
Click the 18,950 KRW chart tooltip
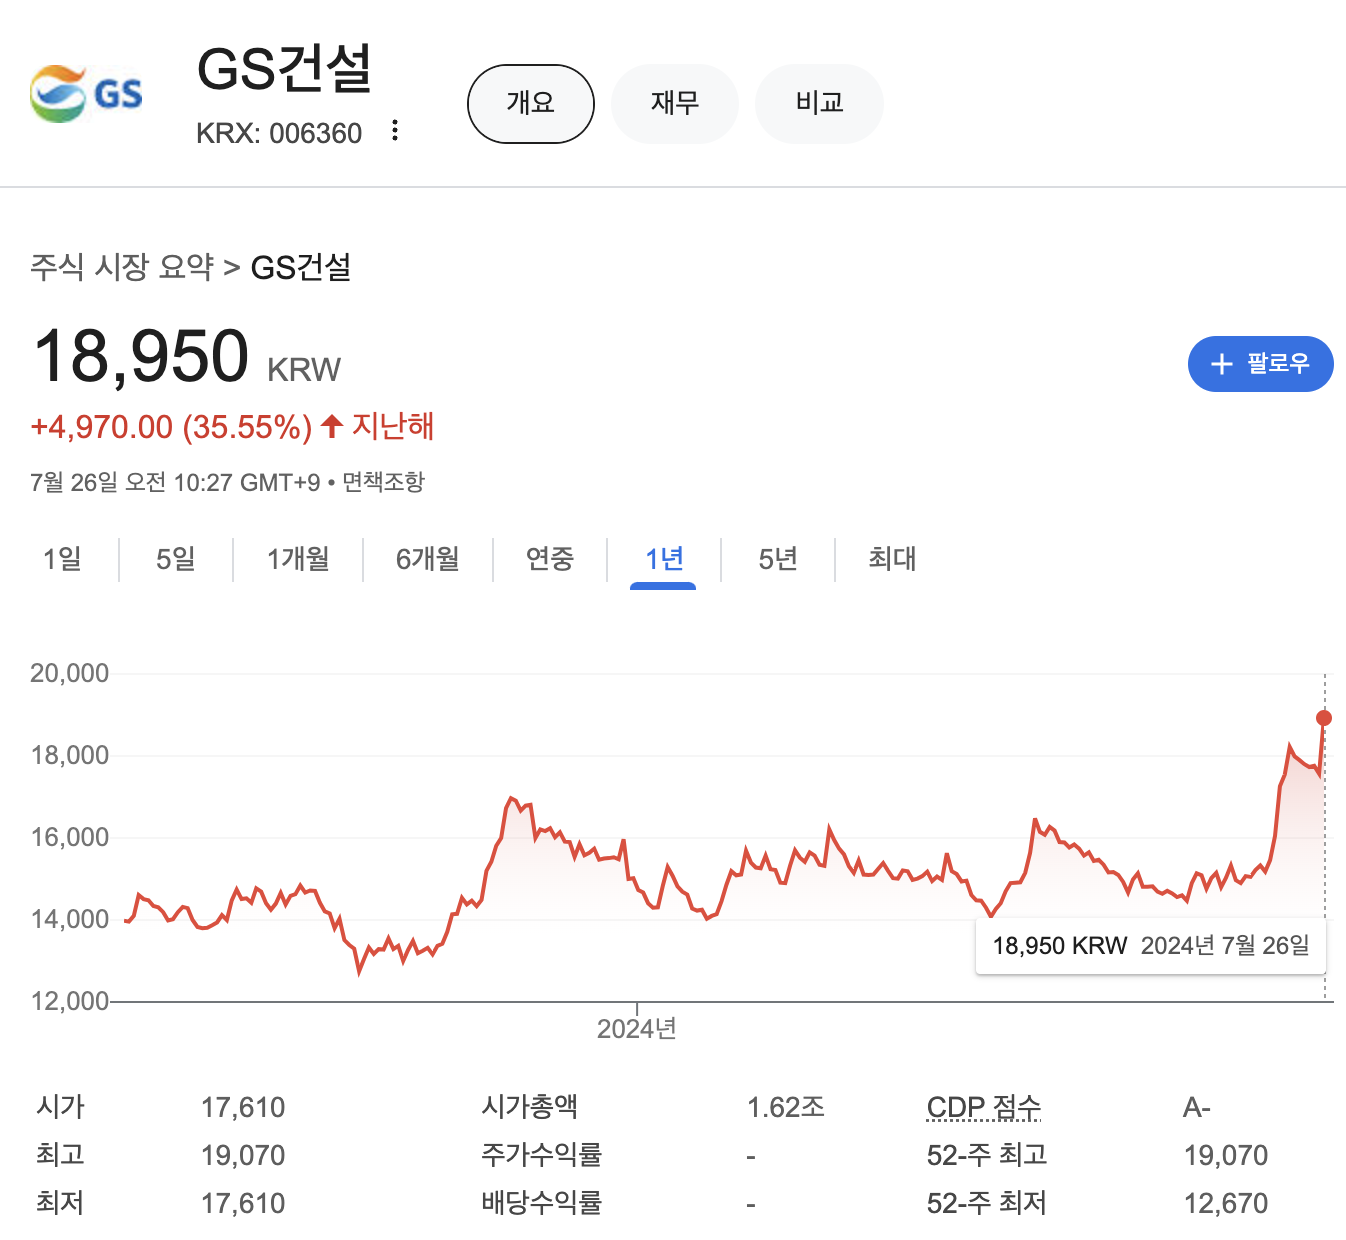pos(1151,945)
